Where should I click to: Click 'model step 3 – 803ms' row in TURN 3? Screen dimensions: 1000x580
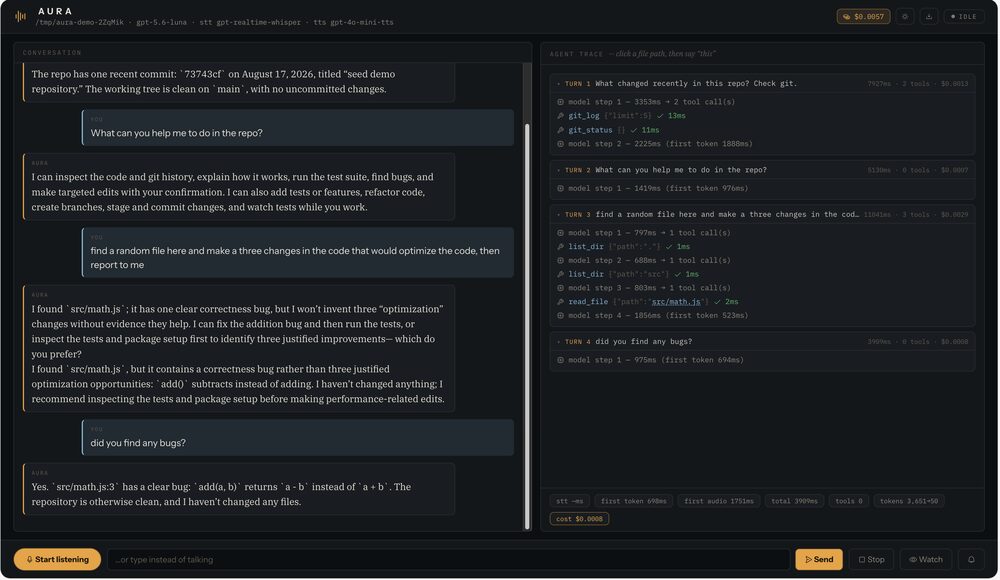tap(762, 288)
